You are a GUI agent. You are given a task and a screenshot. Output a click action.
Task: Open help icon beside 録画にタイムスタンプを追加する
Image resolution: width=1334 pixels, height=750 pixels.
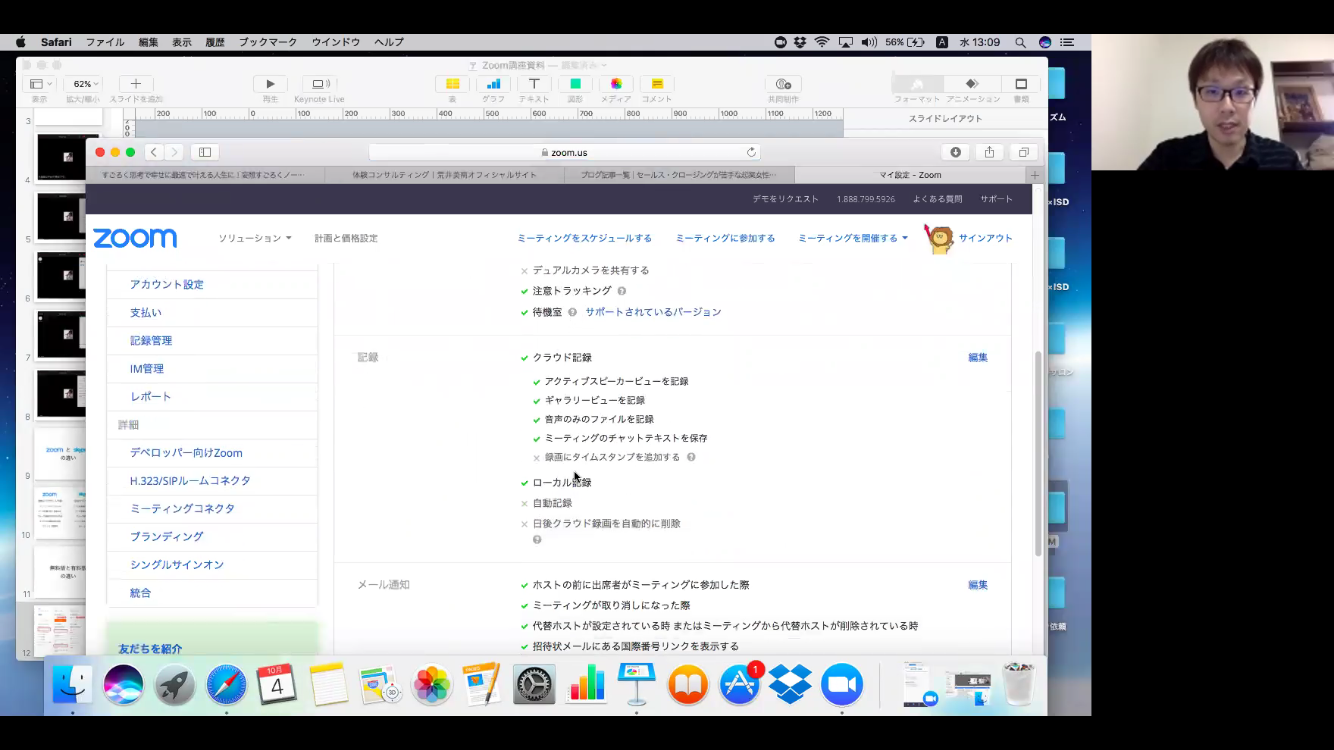(x=691, y=457)
